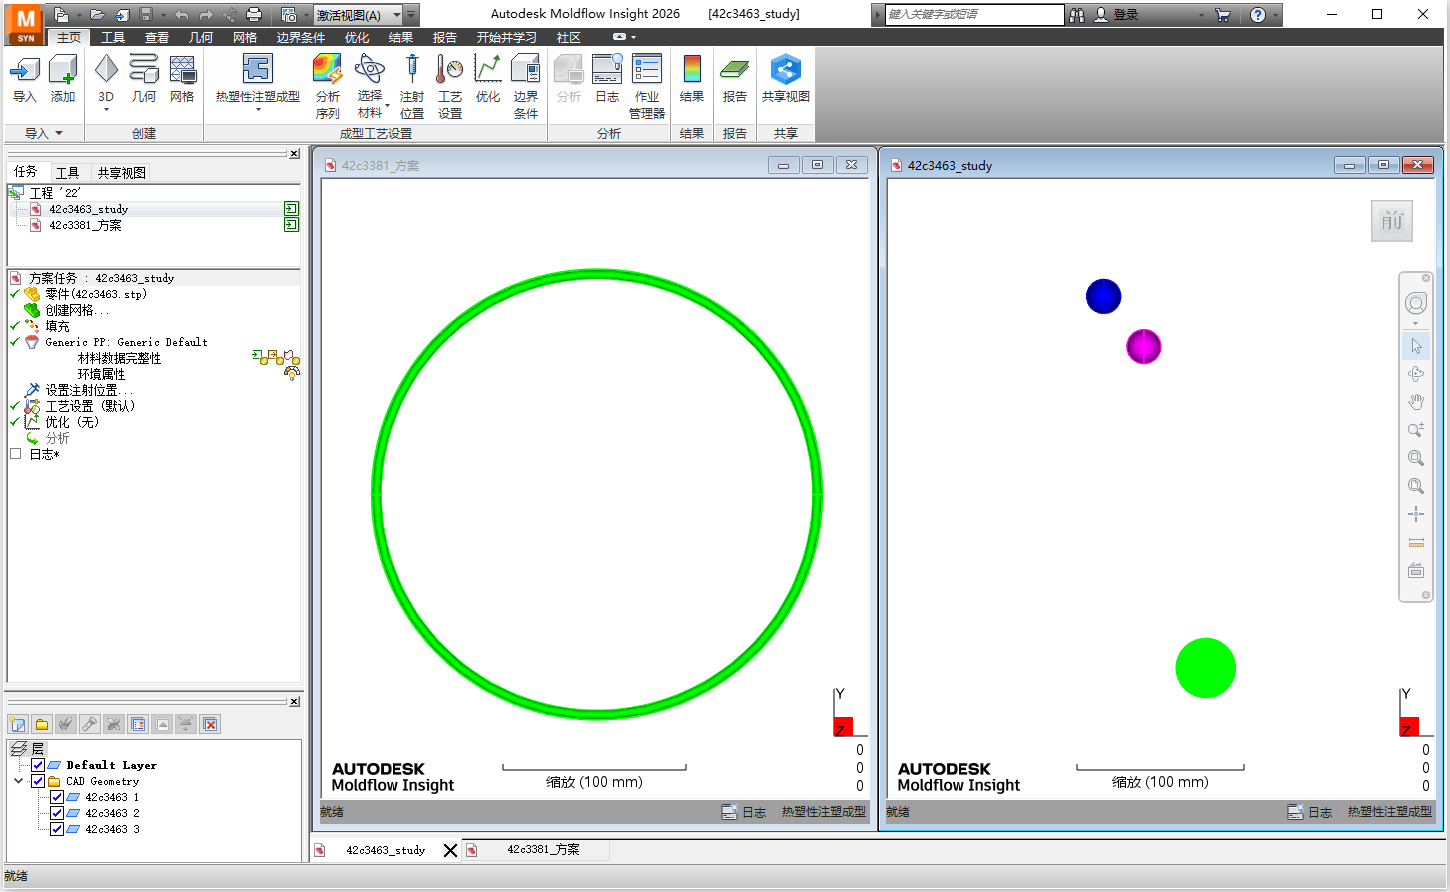Open the 工具 ribbon tab
Image resolution: width=1450 pixels, height=892 pixels.
[113, 37]
